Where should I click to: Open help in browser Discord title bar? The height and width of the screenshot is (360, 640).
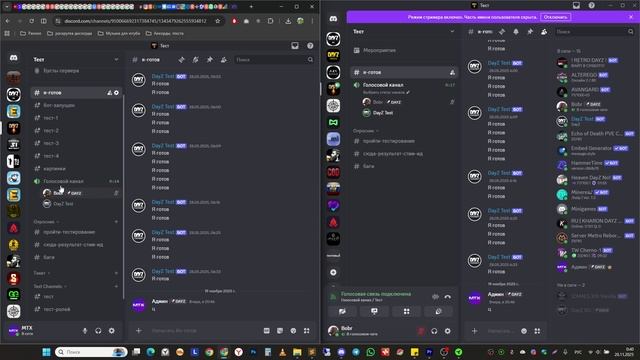(x=310, y=46)
